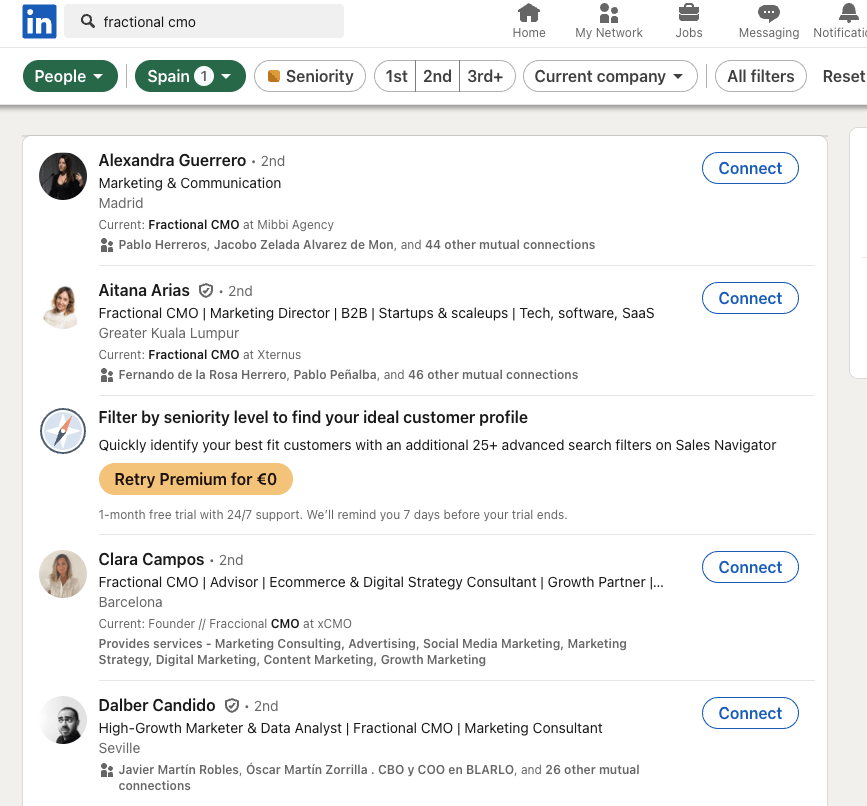Connect with Alexandra Guerrero

click(750, 168)
